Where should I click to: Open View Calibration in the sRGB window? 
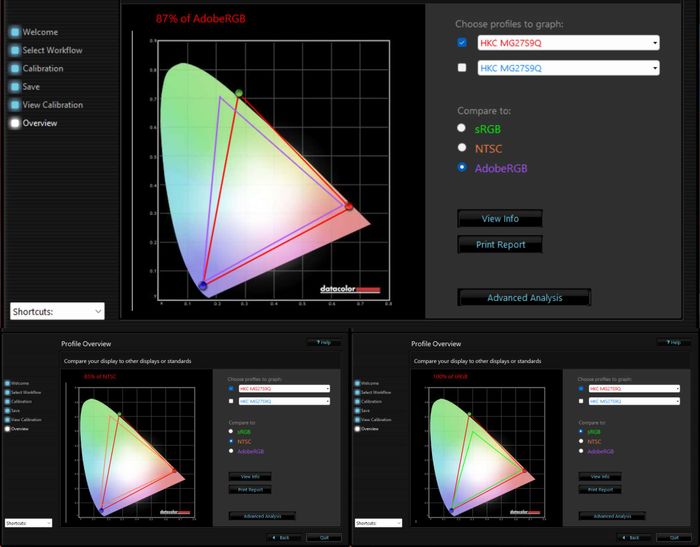pos(373,420)
